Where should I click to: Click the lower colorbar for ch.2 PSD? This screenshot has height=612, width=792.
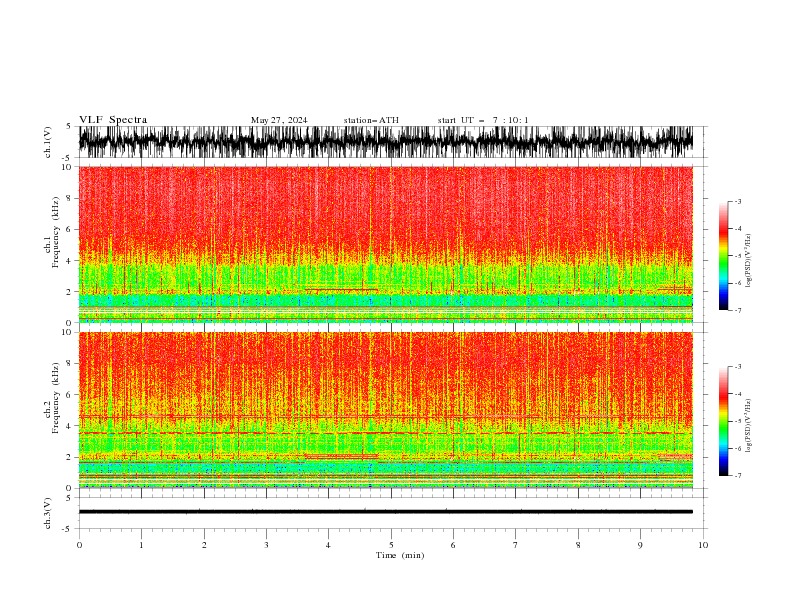(723, 421)
